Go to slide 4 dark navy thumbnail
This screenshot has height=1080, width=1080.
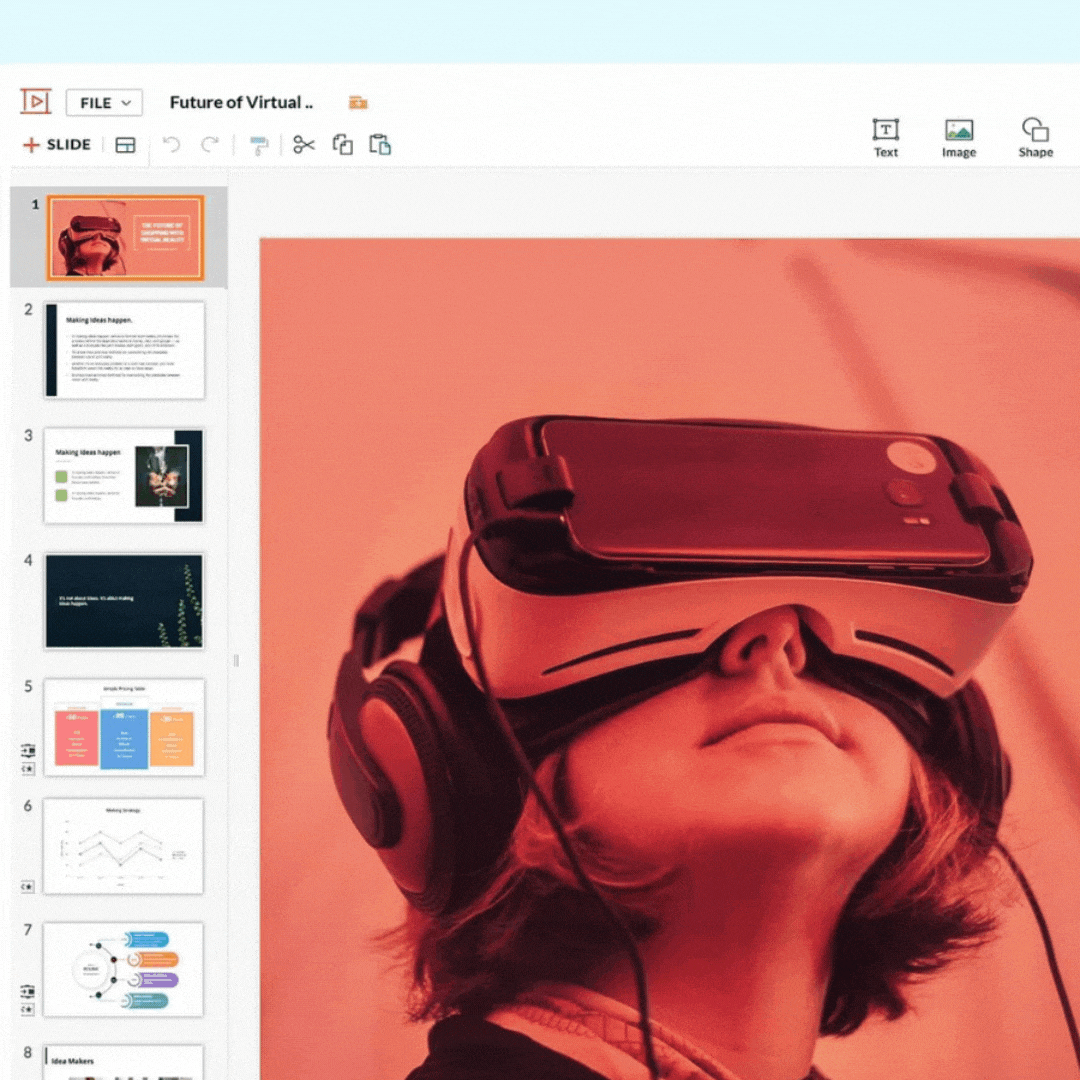(124, 601)
